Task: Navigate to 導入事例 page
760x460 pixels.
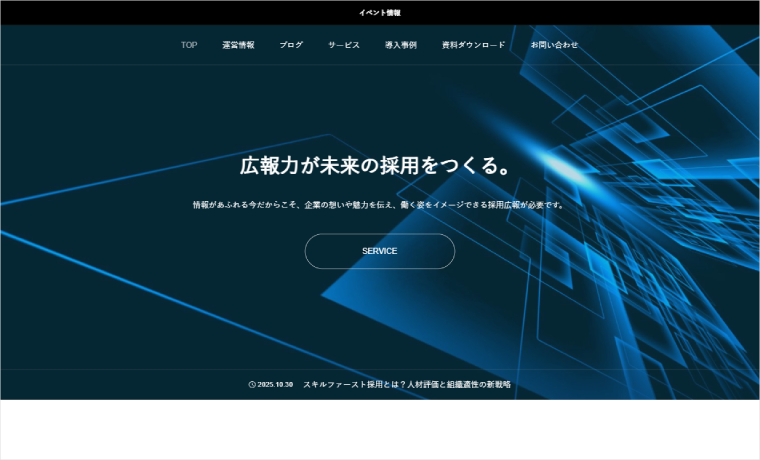Action: tap(401, 45)
